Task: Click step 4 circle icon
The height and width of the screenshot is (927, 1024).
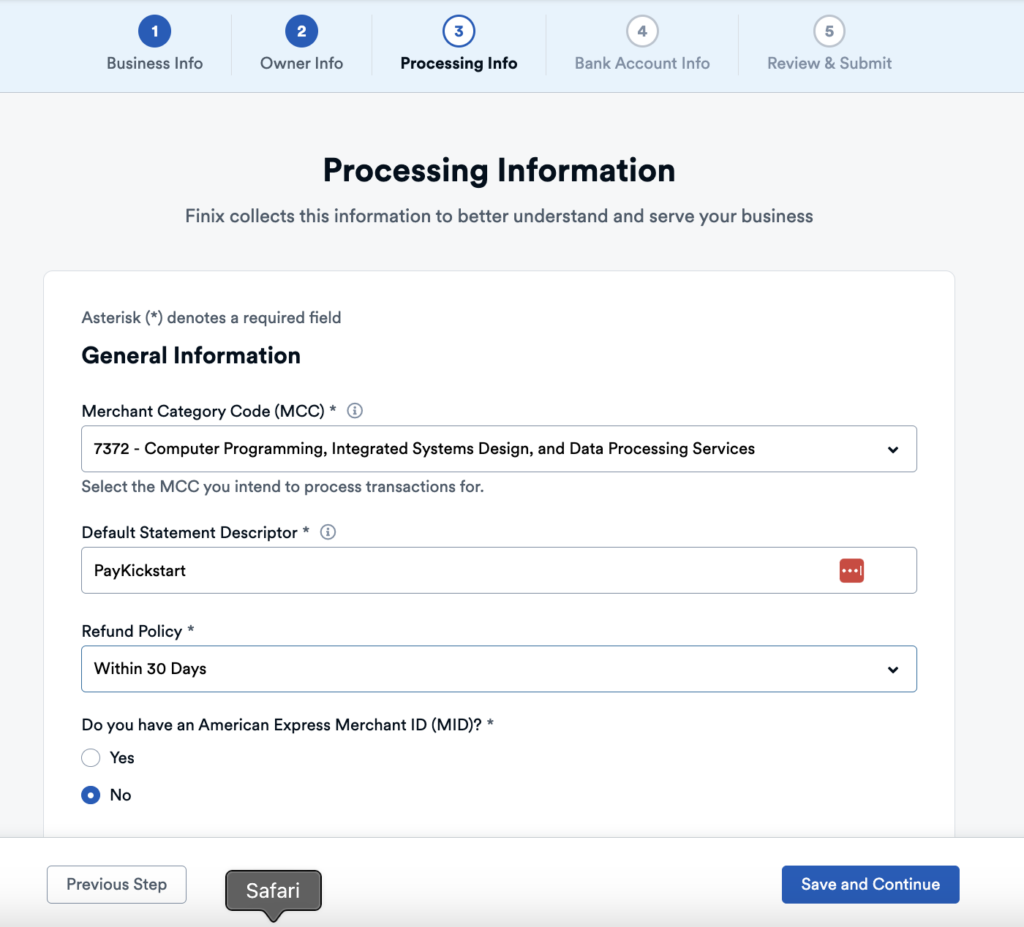Action: (642, 32)
